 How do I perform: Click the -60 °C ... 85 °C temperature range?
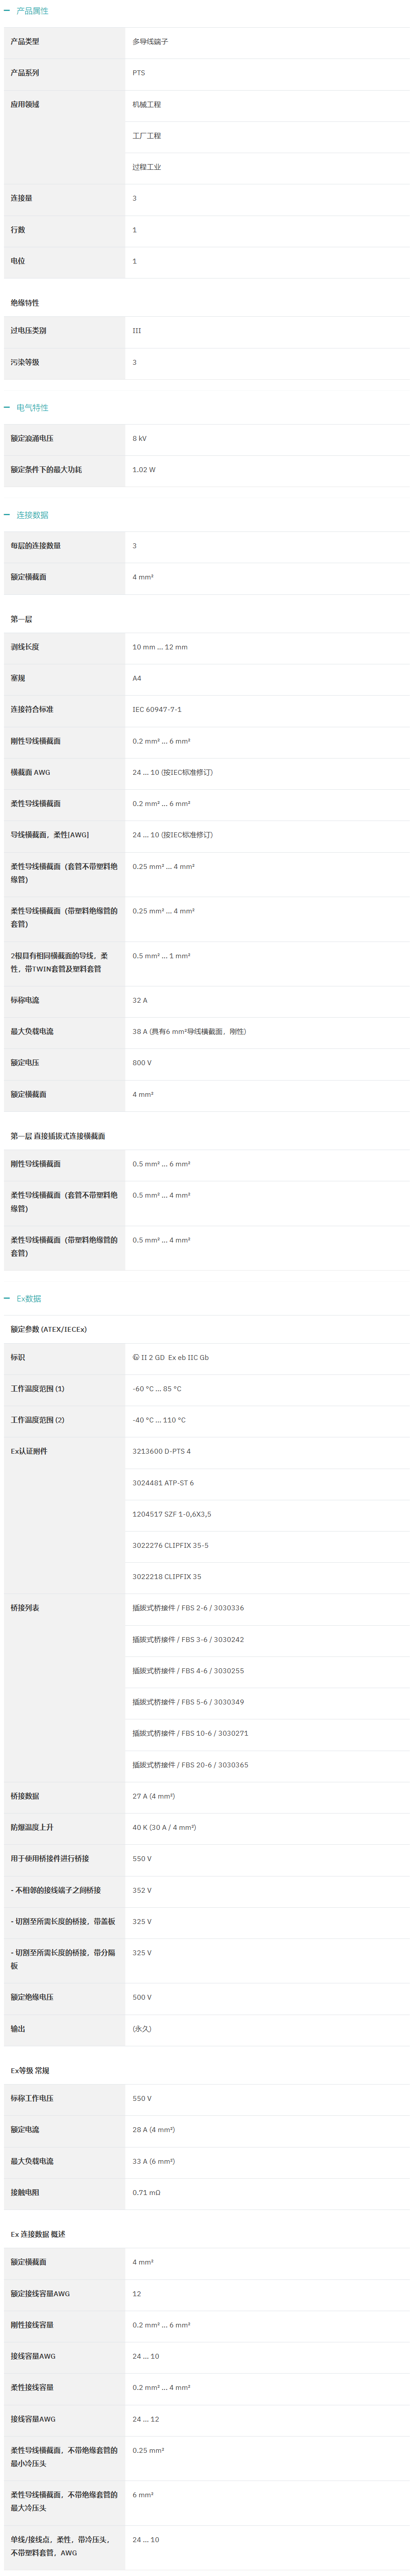157,1389
